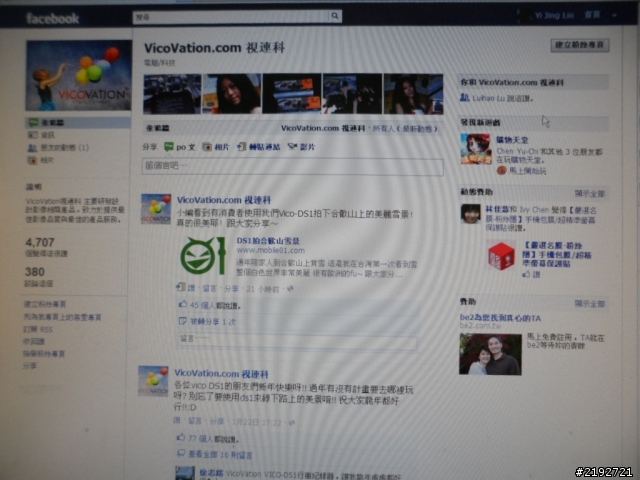
Task: Click the friends activity people icon
Action: (x=33, y=148)
